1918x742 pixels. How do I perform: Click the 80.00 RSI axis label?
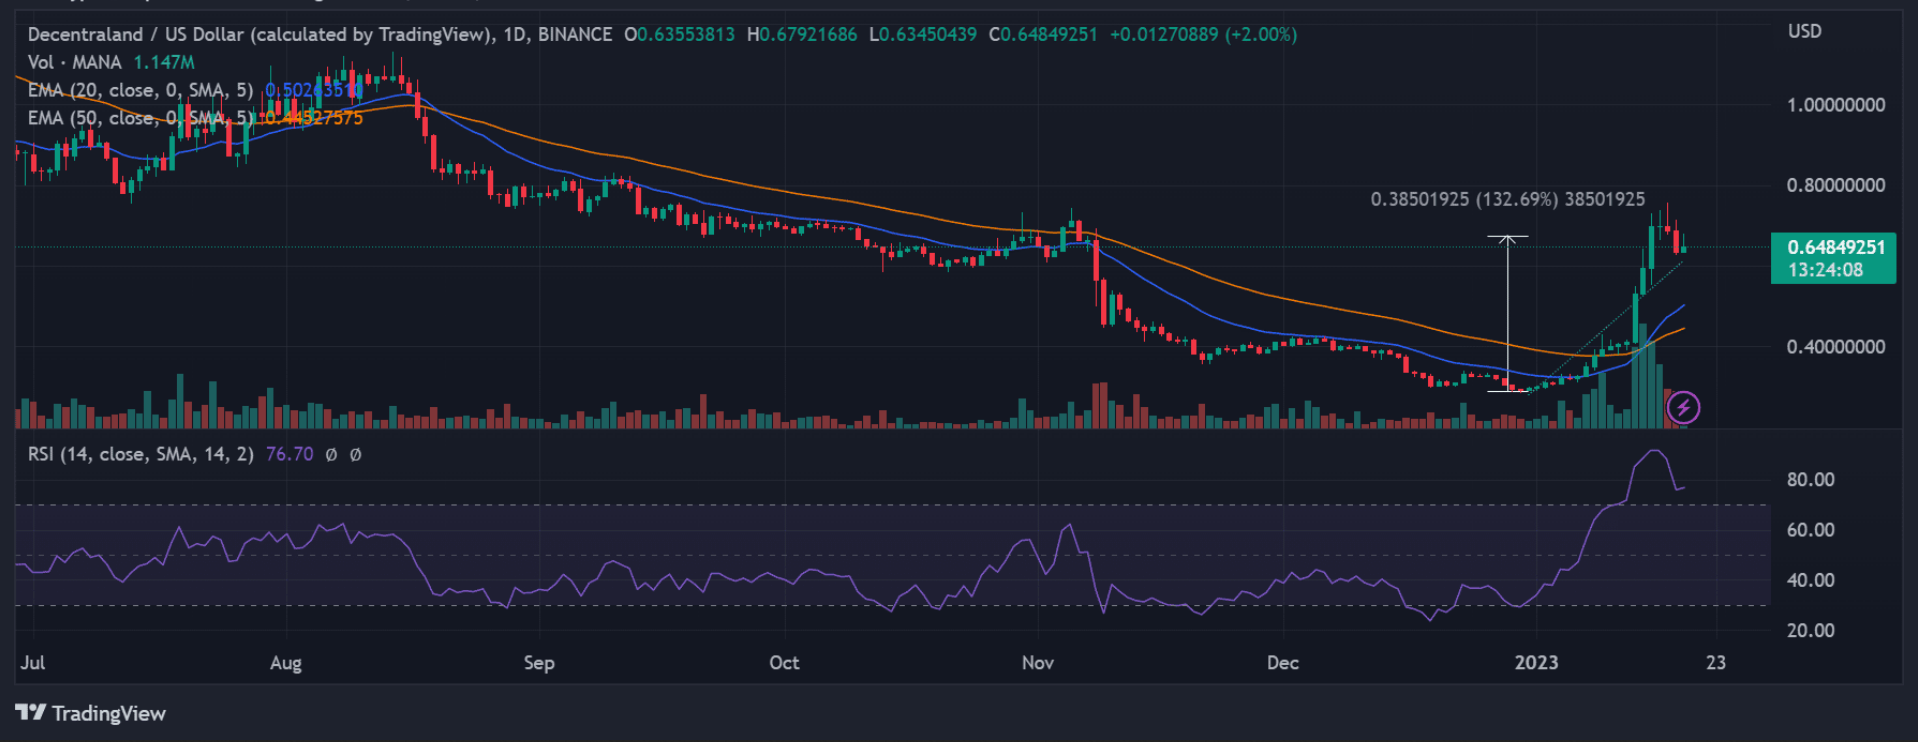tap(1811, 480)
